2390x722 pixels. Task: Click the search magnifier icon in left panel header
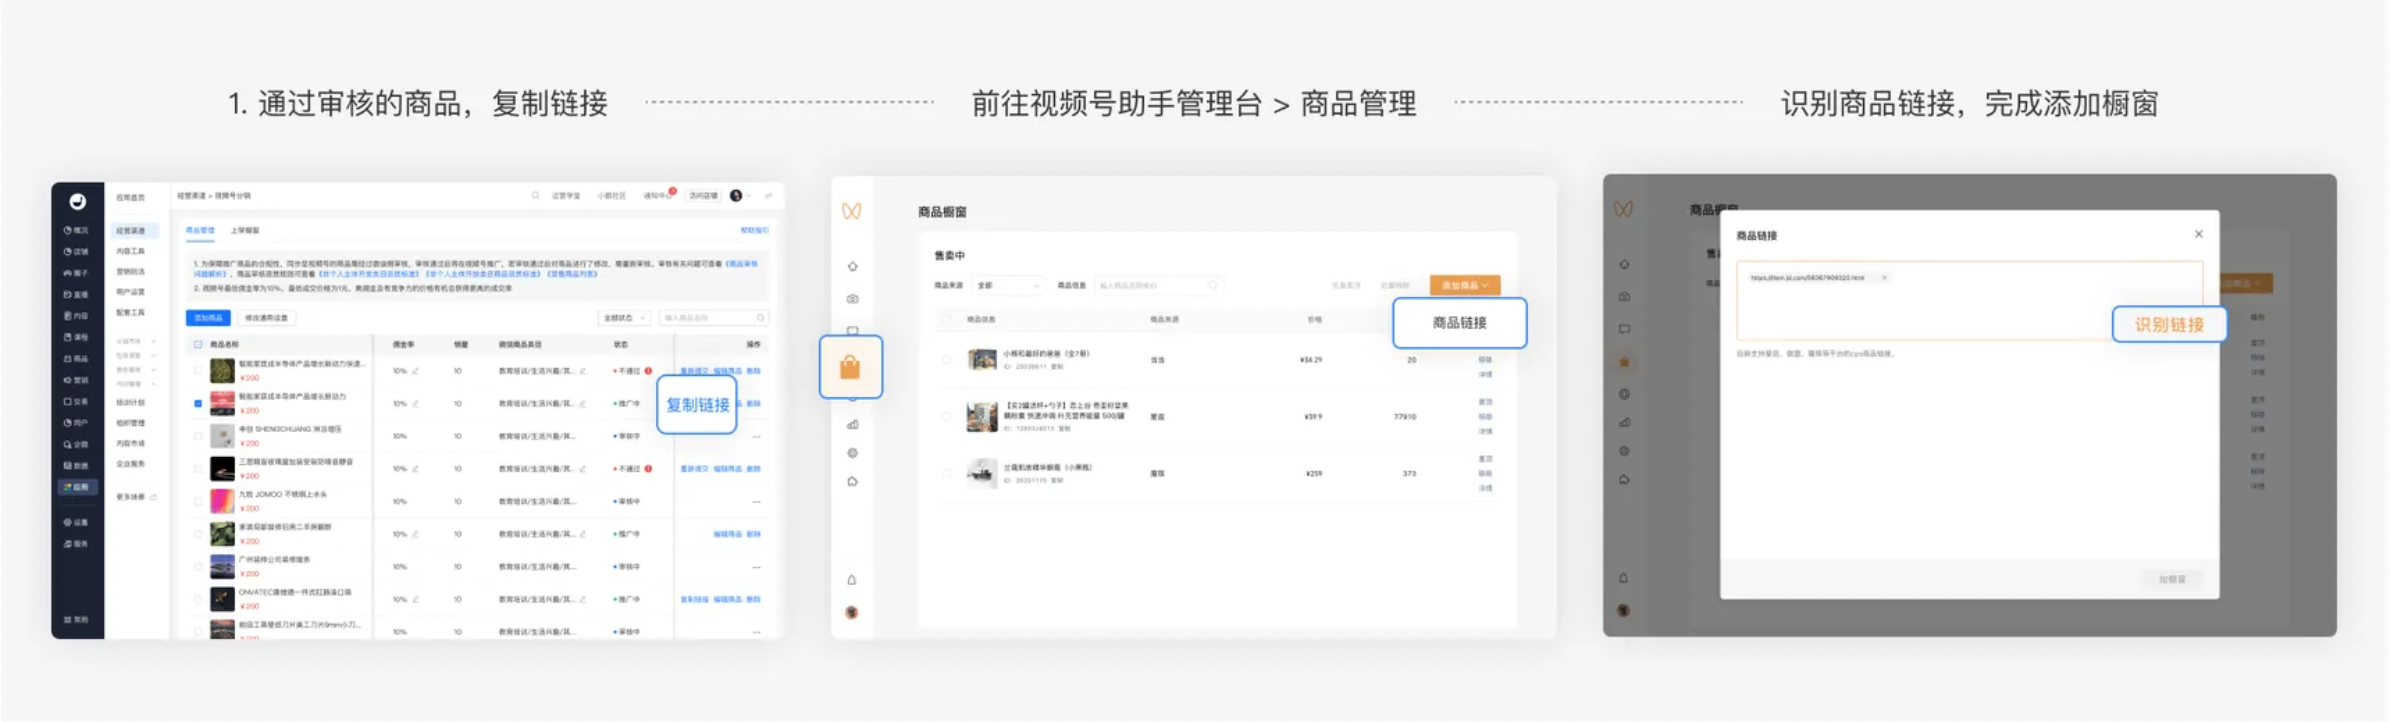coord(536,195)
